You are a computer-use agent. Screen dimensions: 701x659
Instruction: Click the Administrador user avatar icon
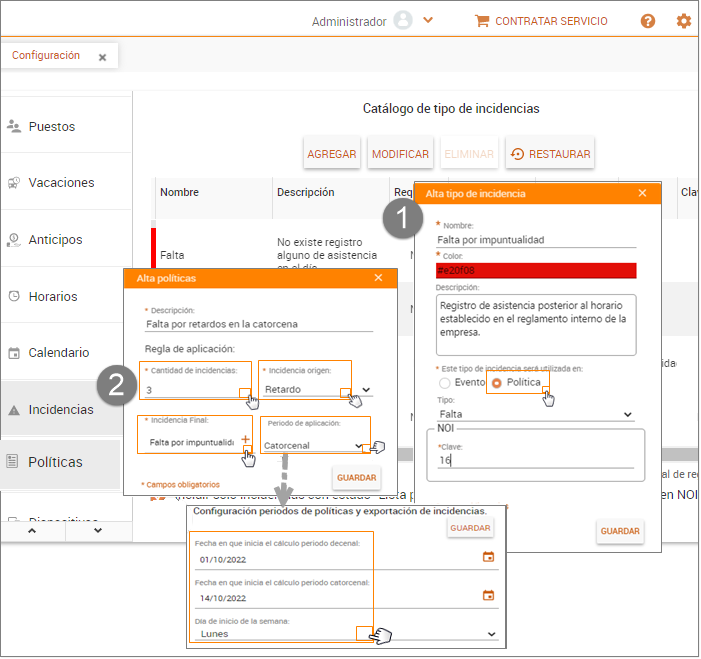pos(403,21)
